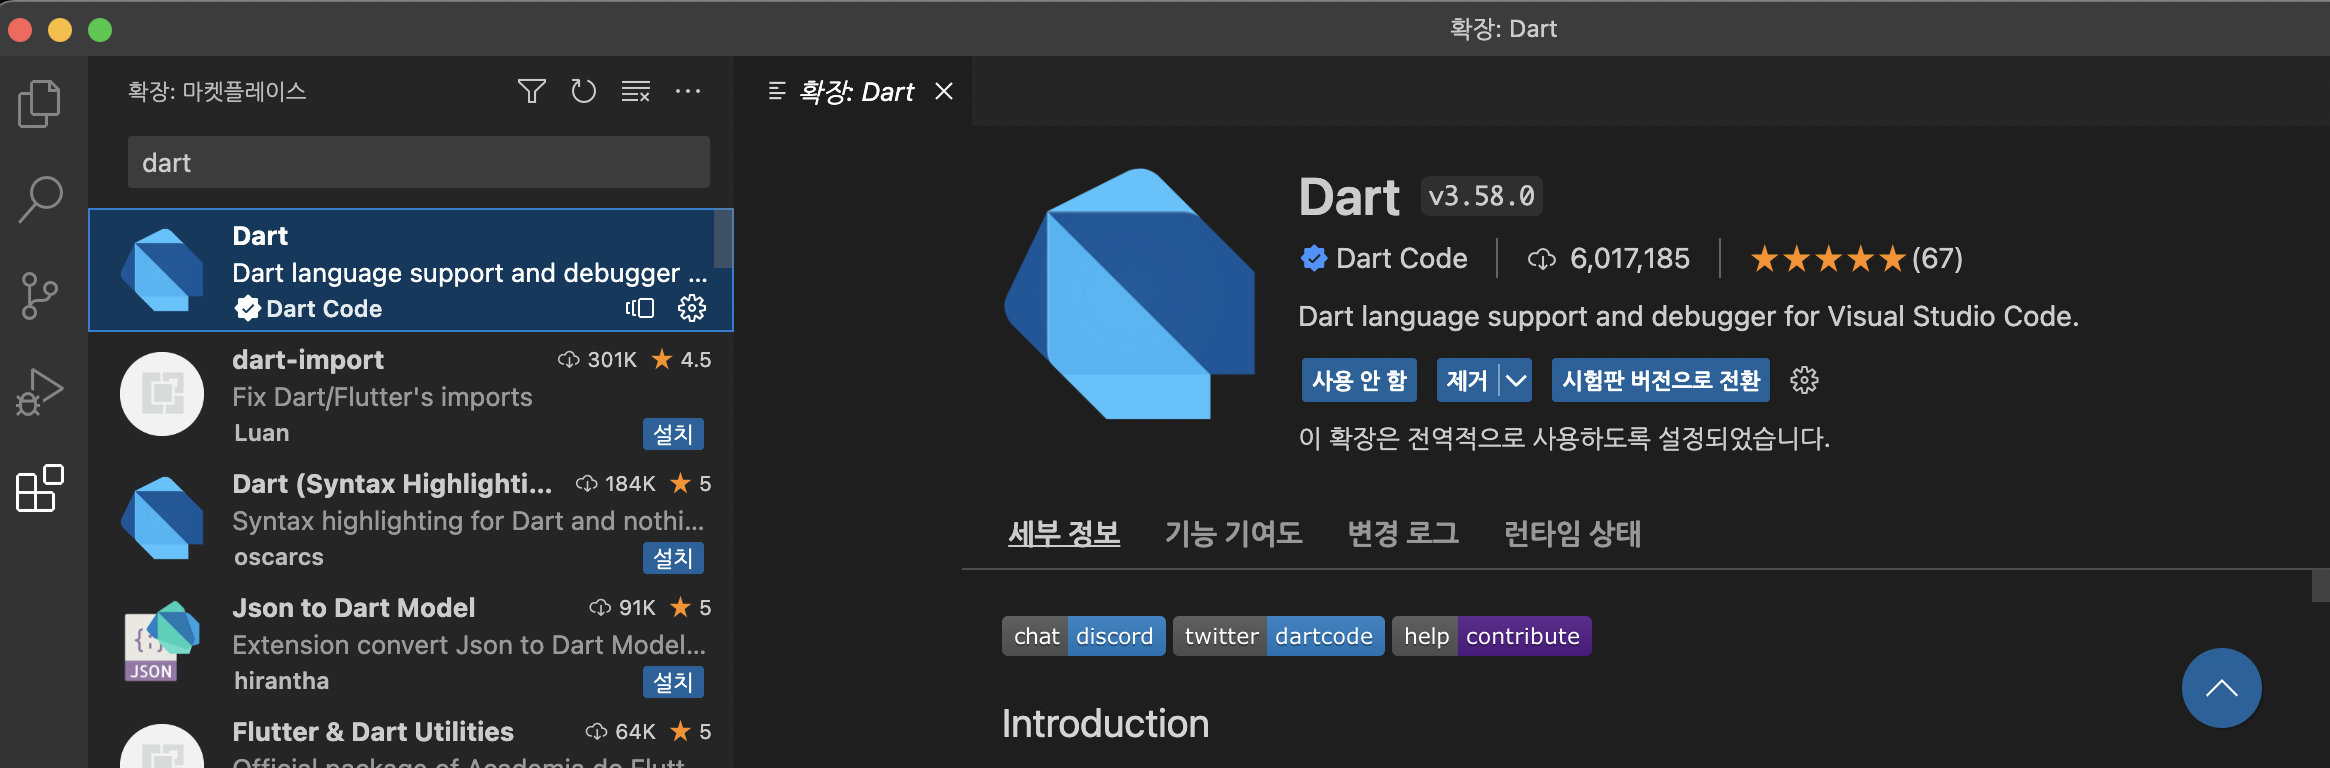Click the extension list scrollbar thumb
The width and height of the screenshot is (2330, 768).
pos(723,238)
